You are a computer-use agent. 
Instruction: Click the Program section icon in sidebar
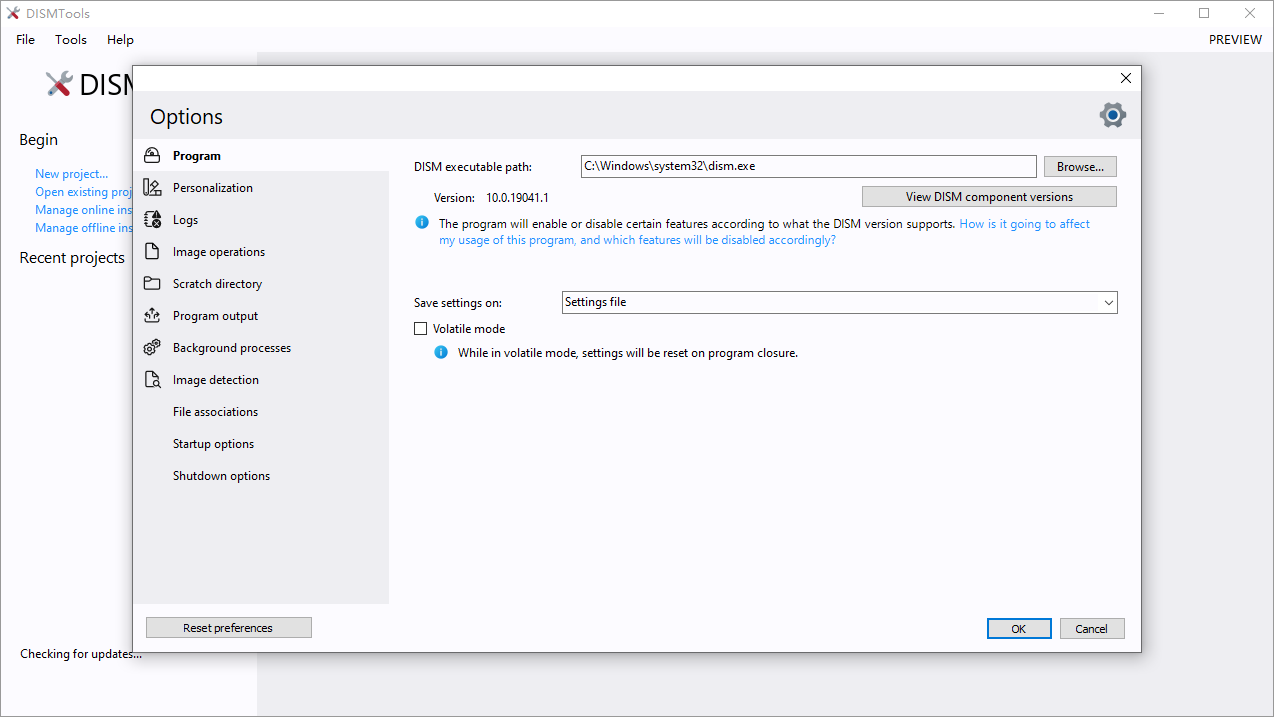click(152, 156)
